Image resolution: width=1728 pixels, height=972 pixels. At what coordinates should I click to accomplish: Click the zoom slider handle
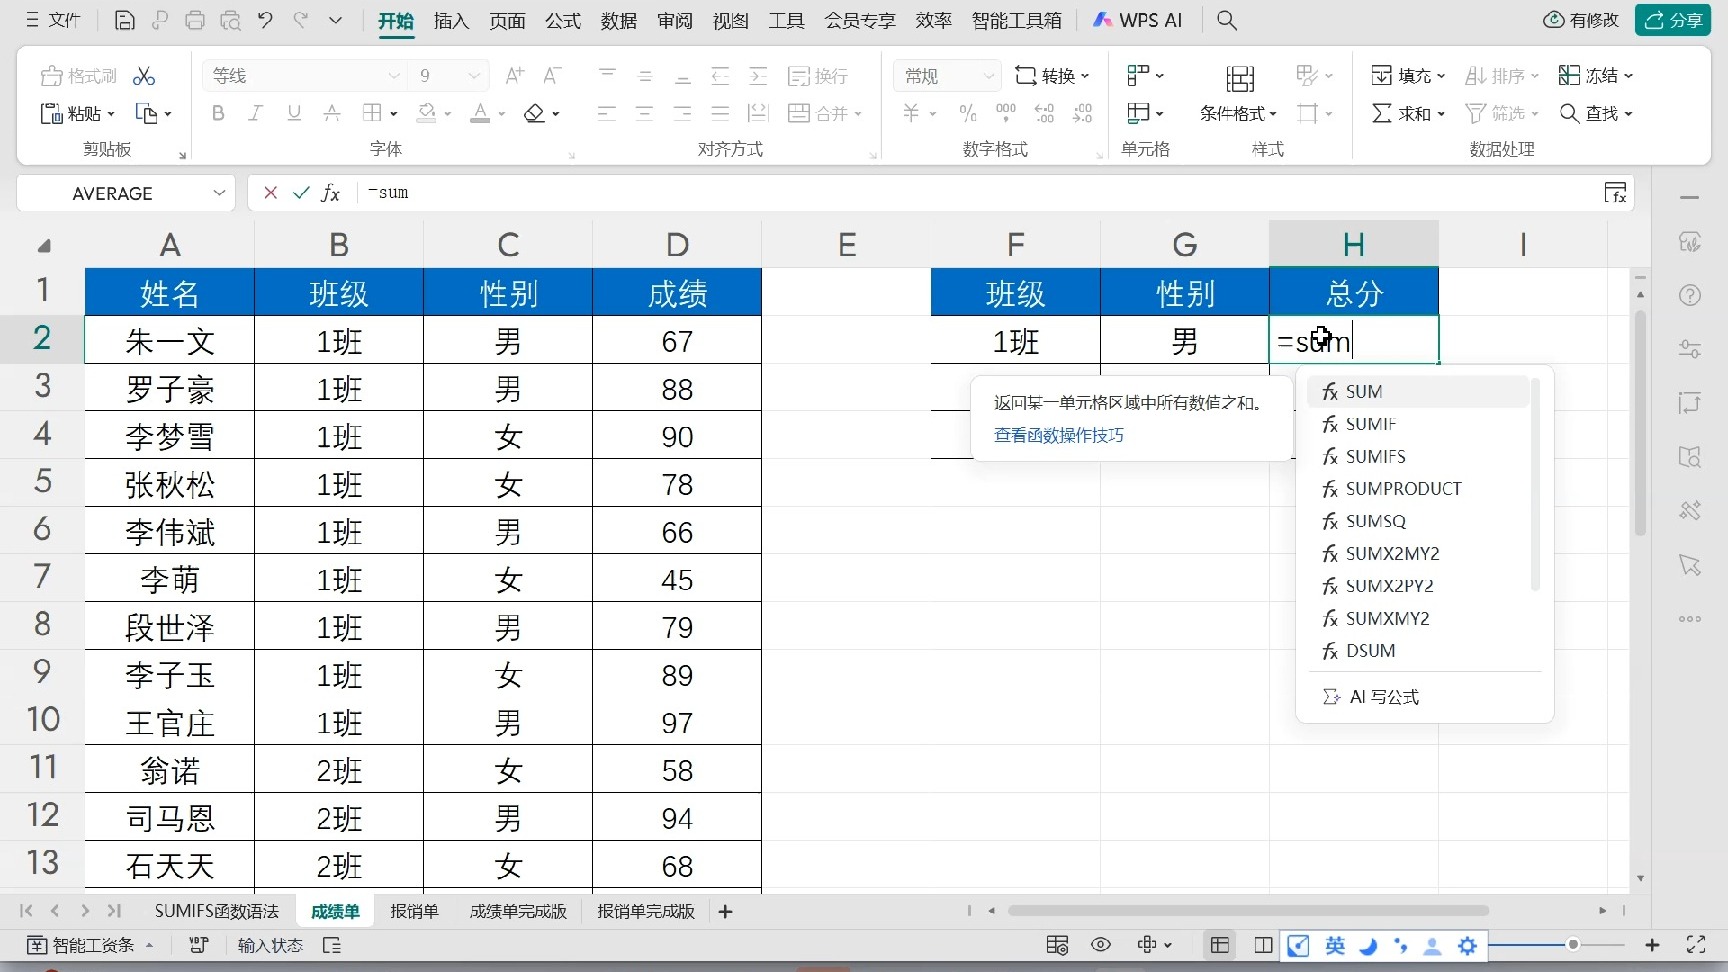click(1573, 944)
